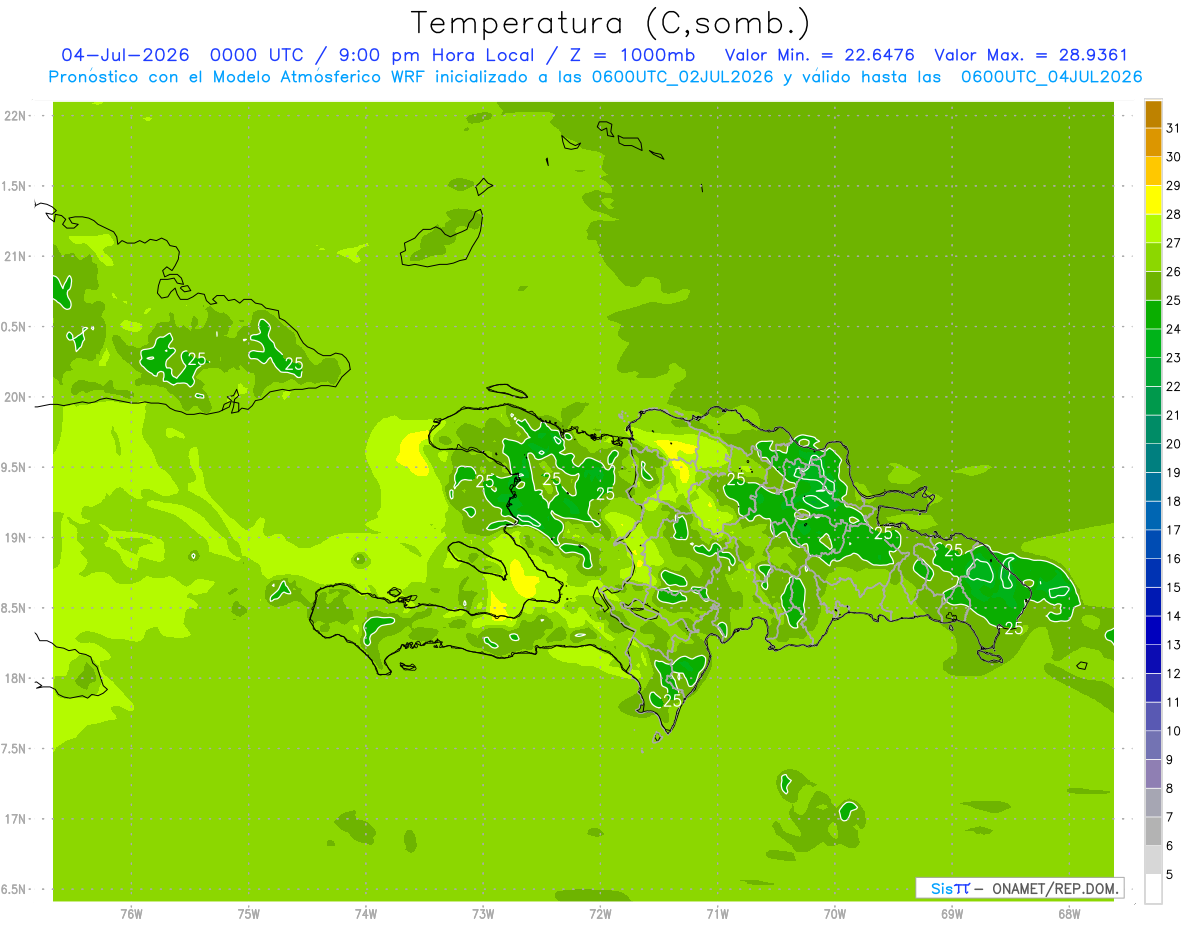Viewport: 1200px width, 927px height.
Task: Click the '76W' longitude label
Action: click(131, 913)
